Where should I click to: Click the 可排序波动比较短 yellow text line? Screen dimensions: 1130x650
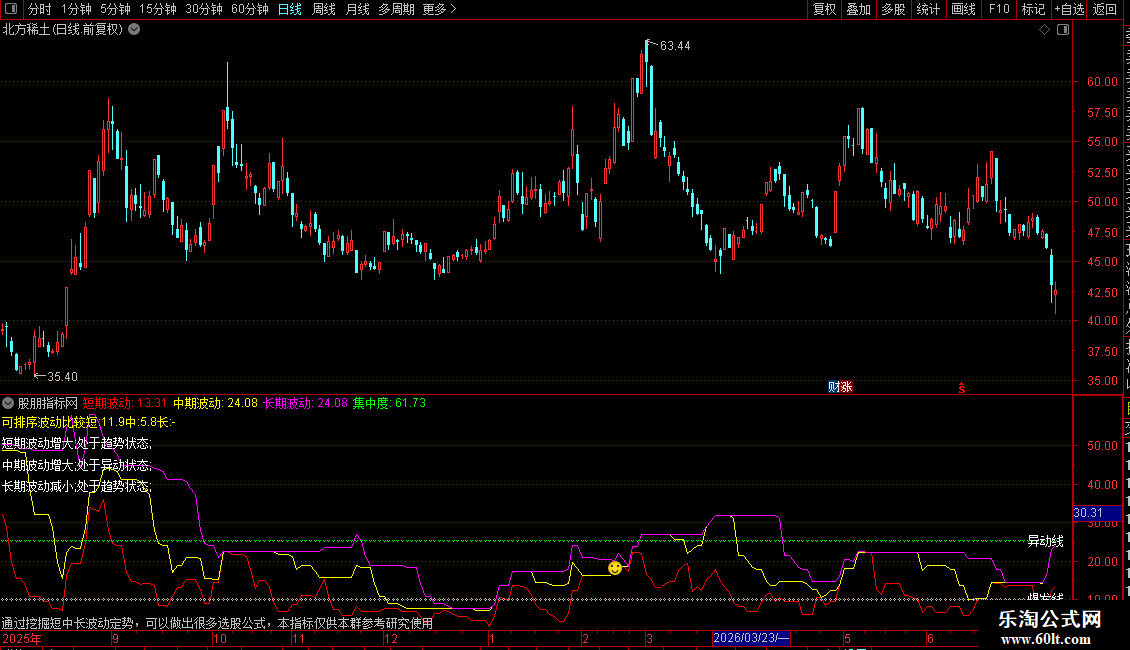[x=89, y=422]
